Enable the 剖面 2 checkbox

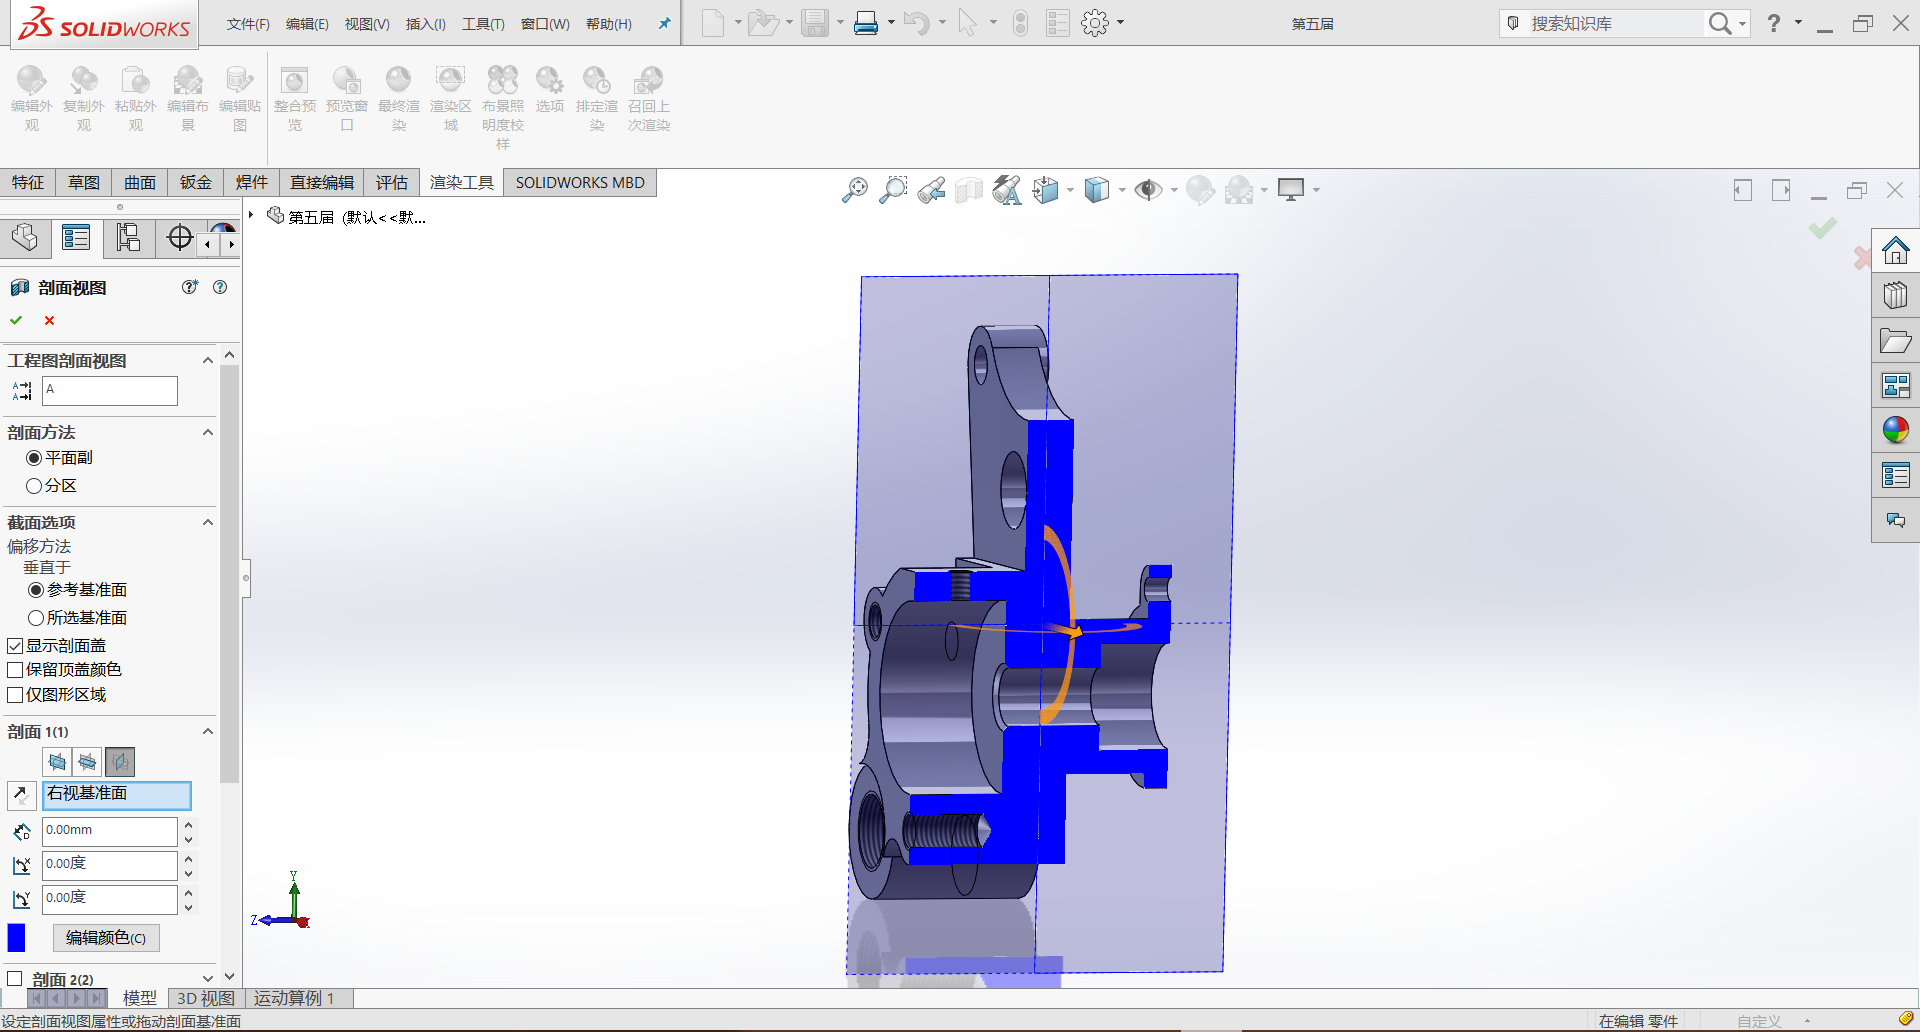coord(15,979)
